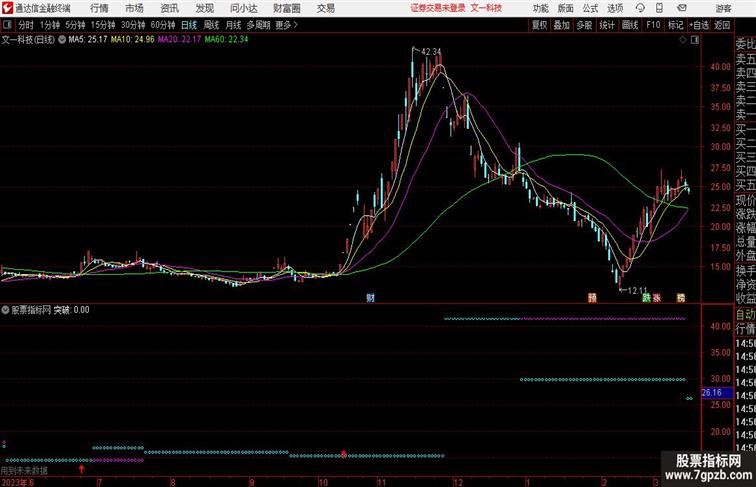756x487 pixels.
Task: Switch to the 1分钟 period
Action: click(x=50, y=25)
